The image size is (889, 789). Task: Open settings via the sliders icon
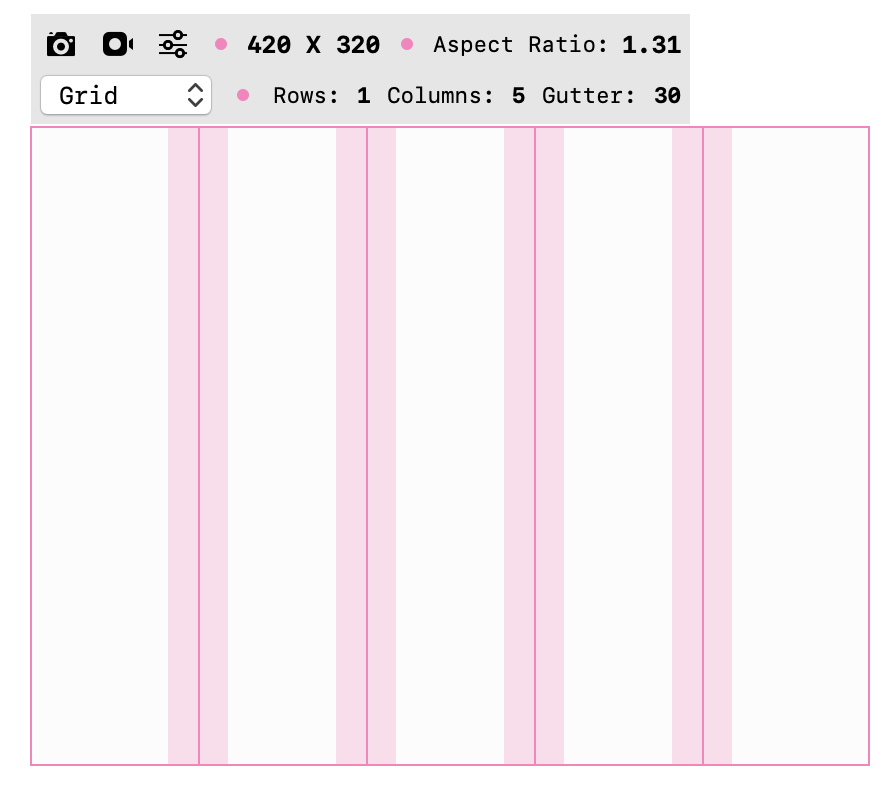(x=173, y=44)
